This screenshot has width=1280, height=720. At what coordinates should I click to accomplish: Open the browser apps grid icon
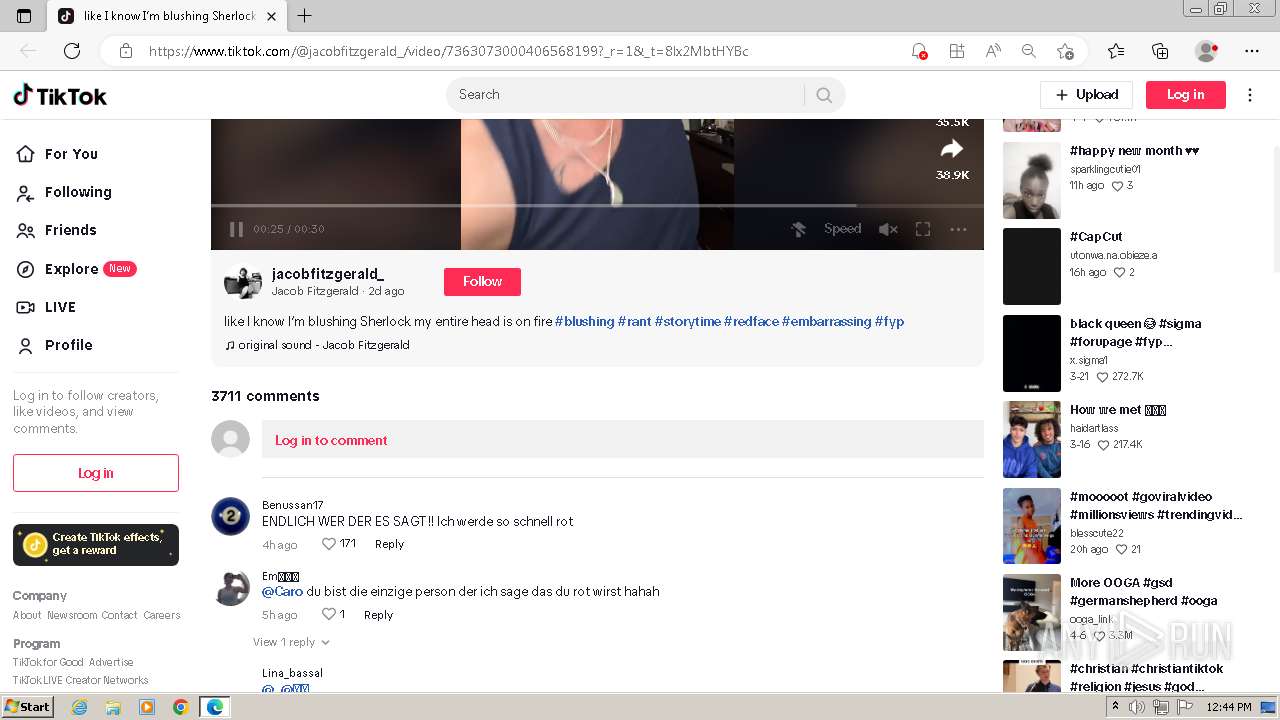(x=957, y=51)
